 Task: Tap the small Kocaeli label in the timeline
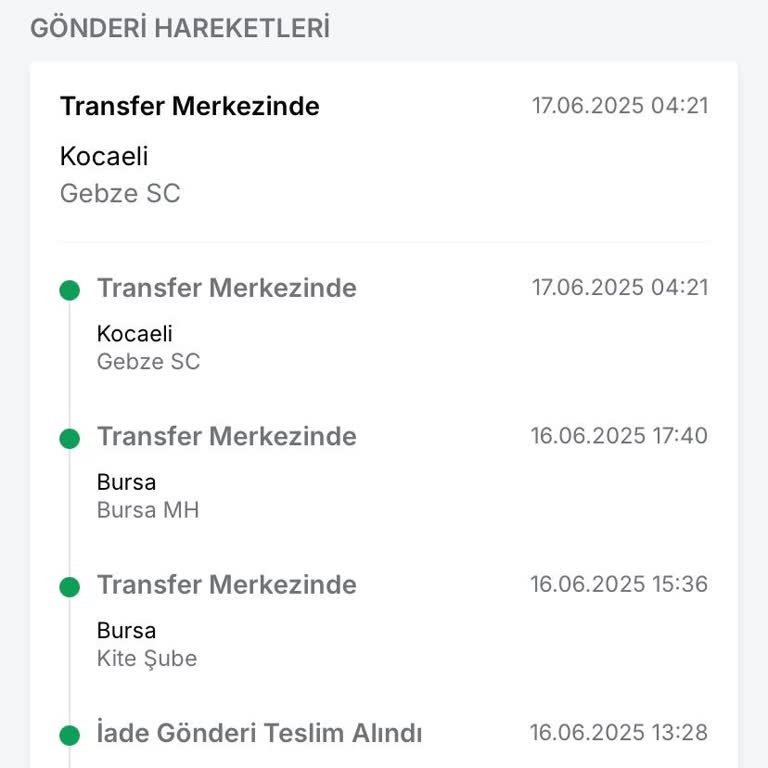(x=134, y=334)
